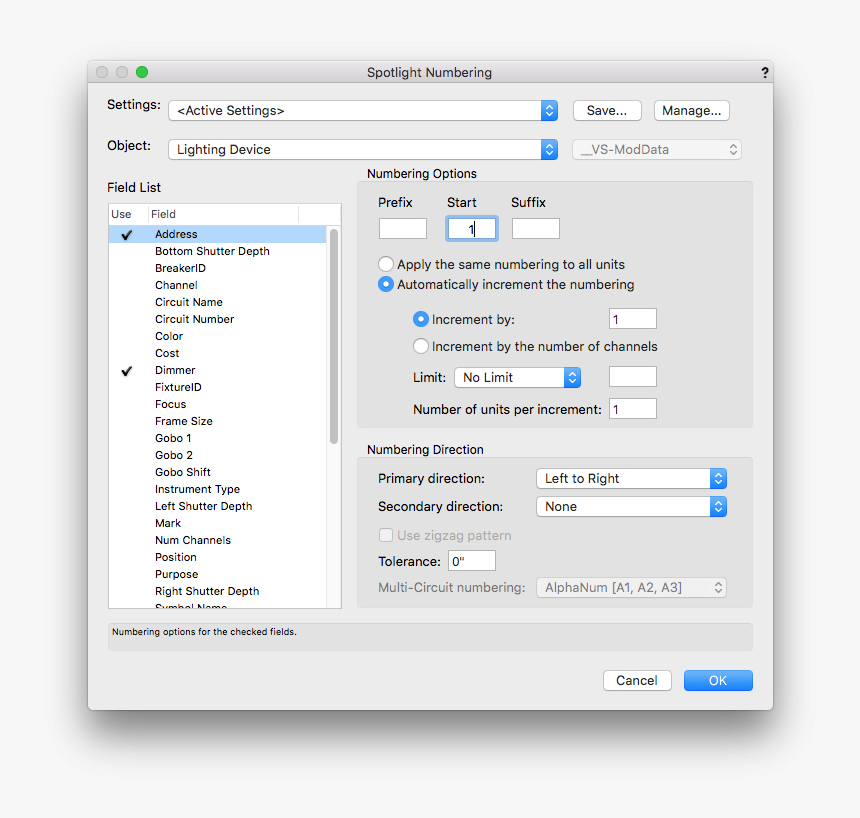
Task: Click the Save... button
Action: (607, 110)
